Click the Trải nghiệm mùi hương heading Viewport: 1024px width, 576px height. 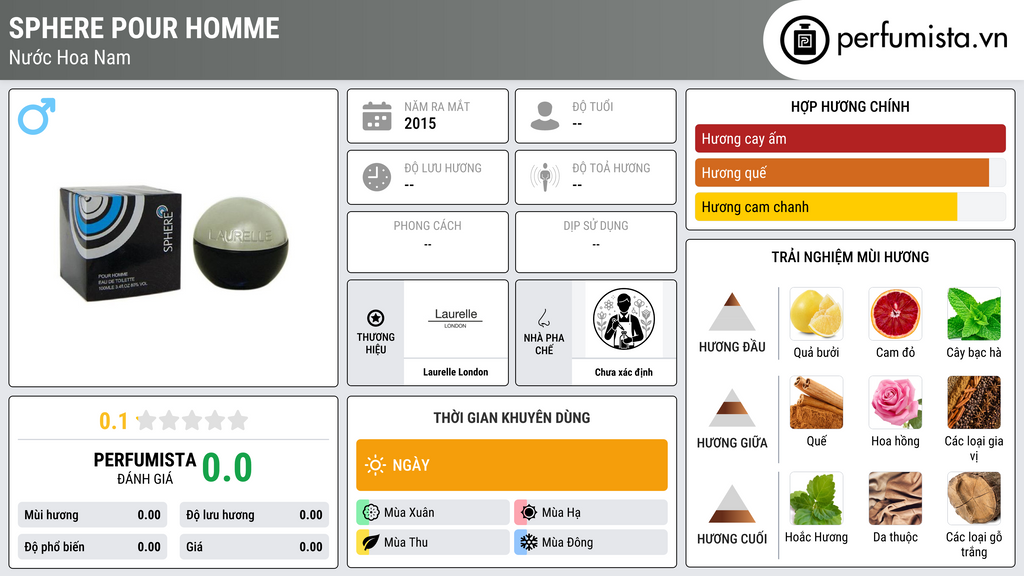coord(850,257)
